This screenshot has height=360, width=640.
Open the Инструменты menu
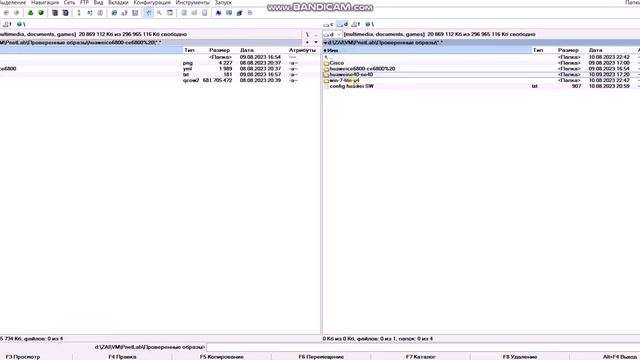pos(193,2)
